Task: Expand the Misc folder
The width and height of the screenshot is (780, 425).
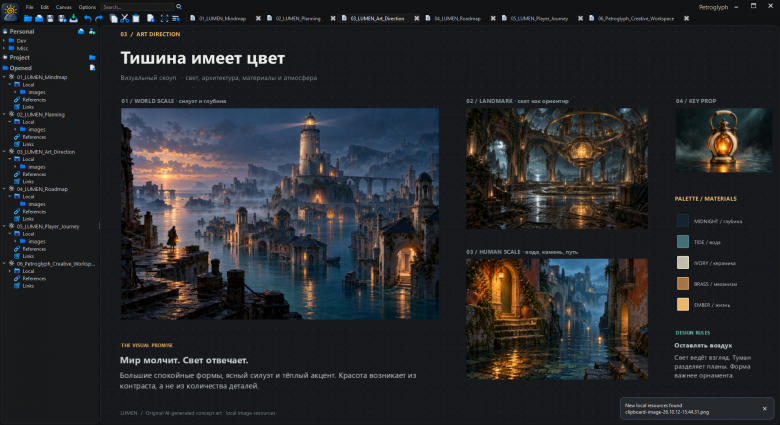Action: click(x=4, y=48)
